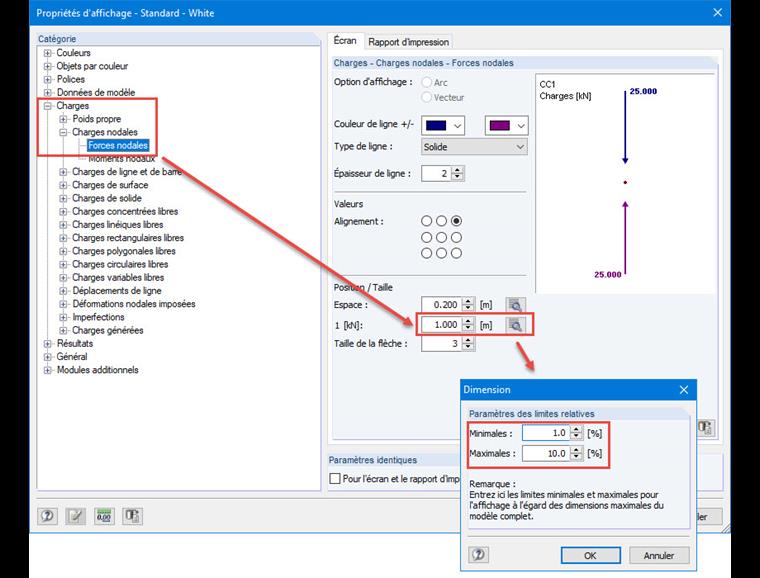760x578 pixels.
Task: Expand the Modules additionnels node
Action: click(48, 370)
